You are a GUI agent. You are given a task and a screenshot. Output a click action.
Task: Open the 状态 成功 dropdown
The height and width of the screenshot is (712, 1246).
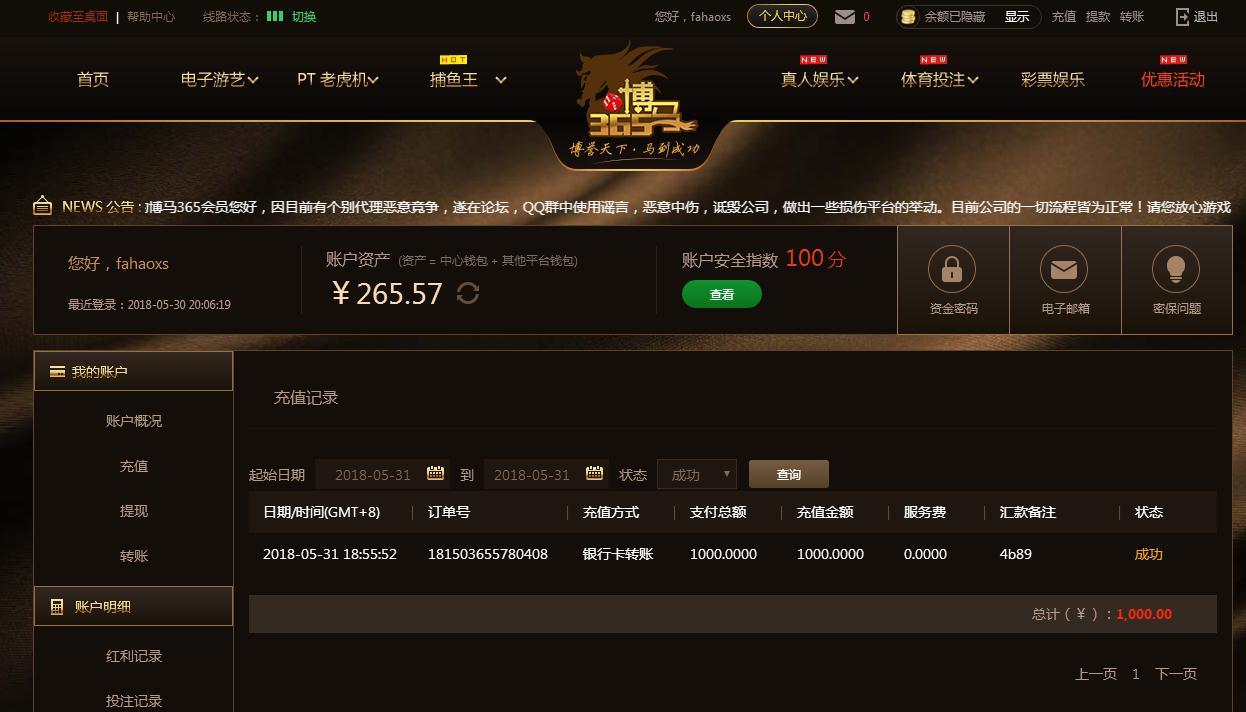[697, 474]
